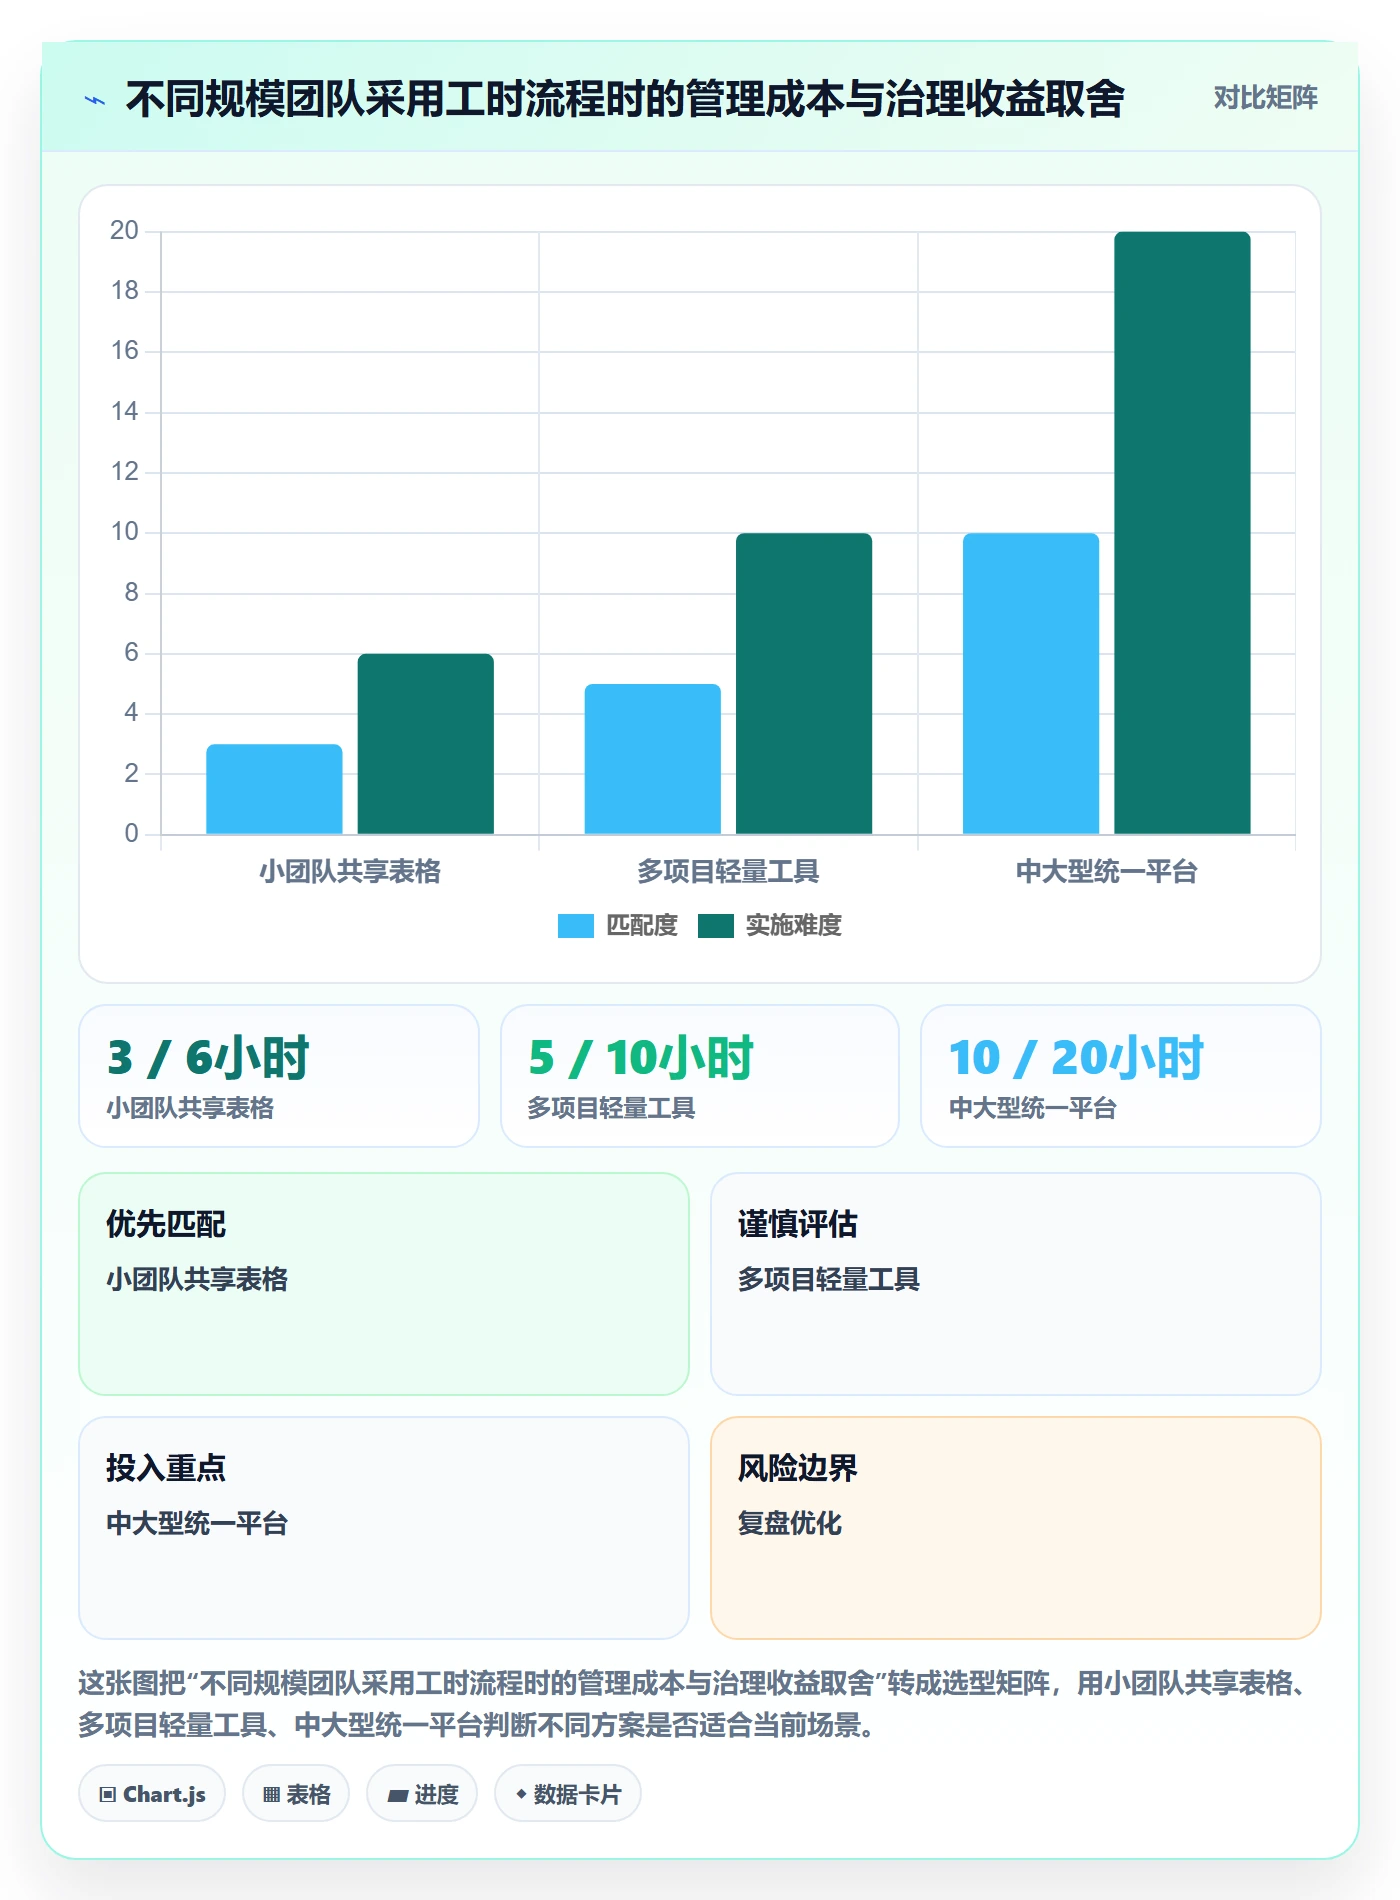Click the light blue 匹配度 legend swatch

coord(576,926)
